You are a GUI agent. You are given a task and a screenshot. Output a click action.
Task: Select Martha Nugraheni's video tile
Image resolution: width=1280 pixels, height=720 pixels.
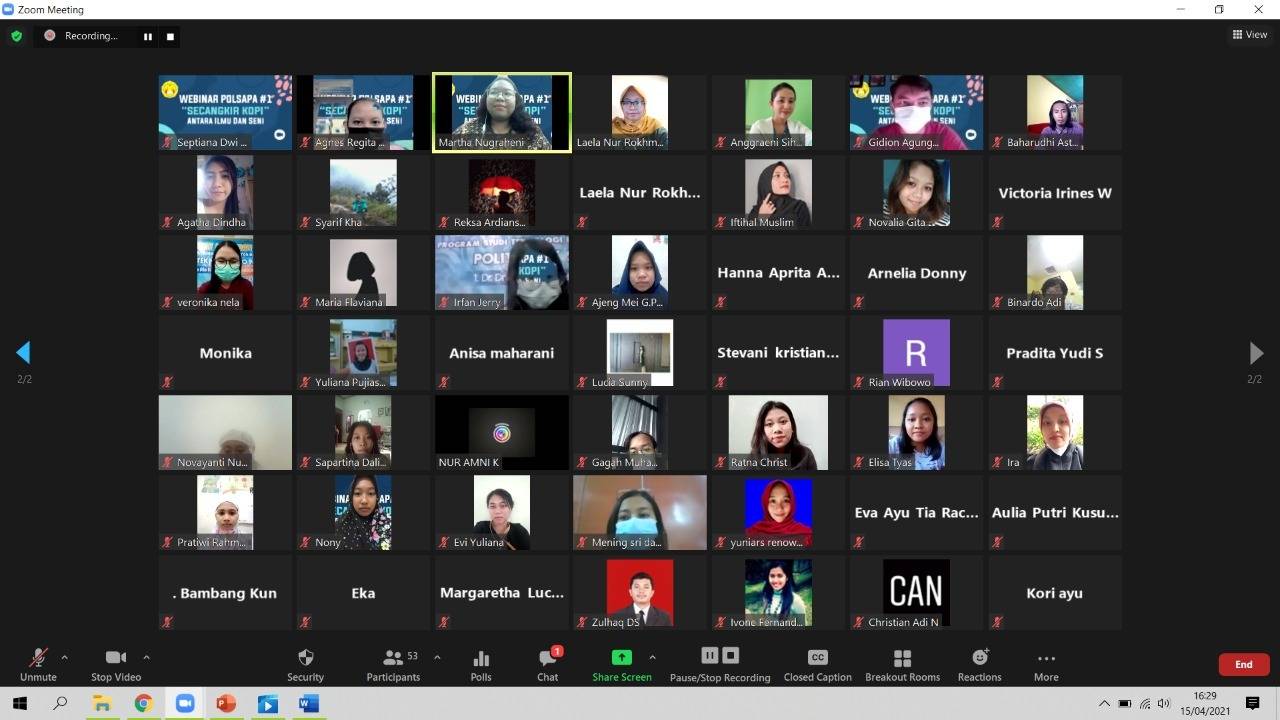pos(502,112)
